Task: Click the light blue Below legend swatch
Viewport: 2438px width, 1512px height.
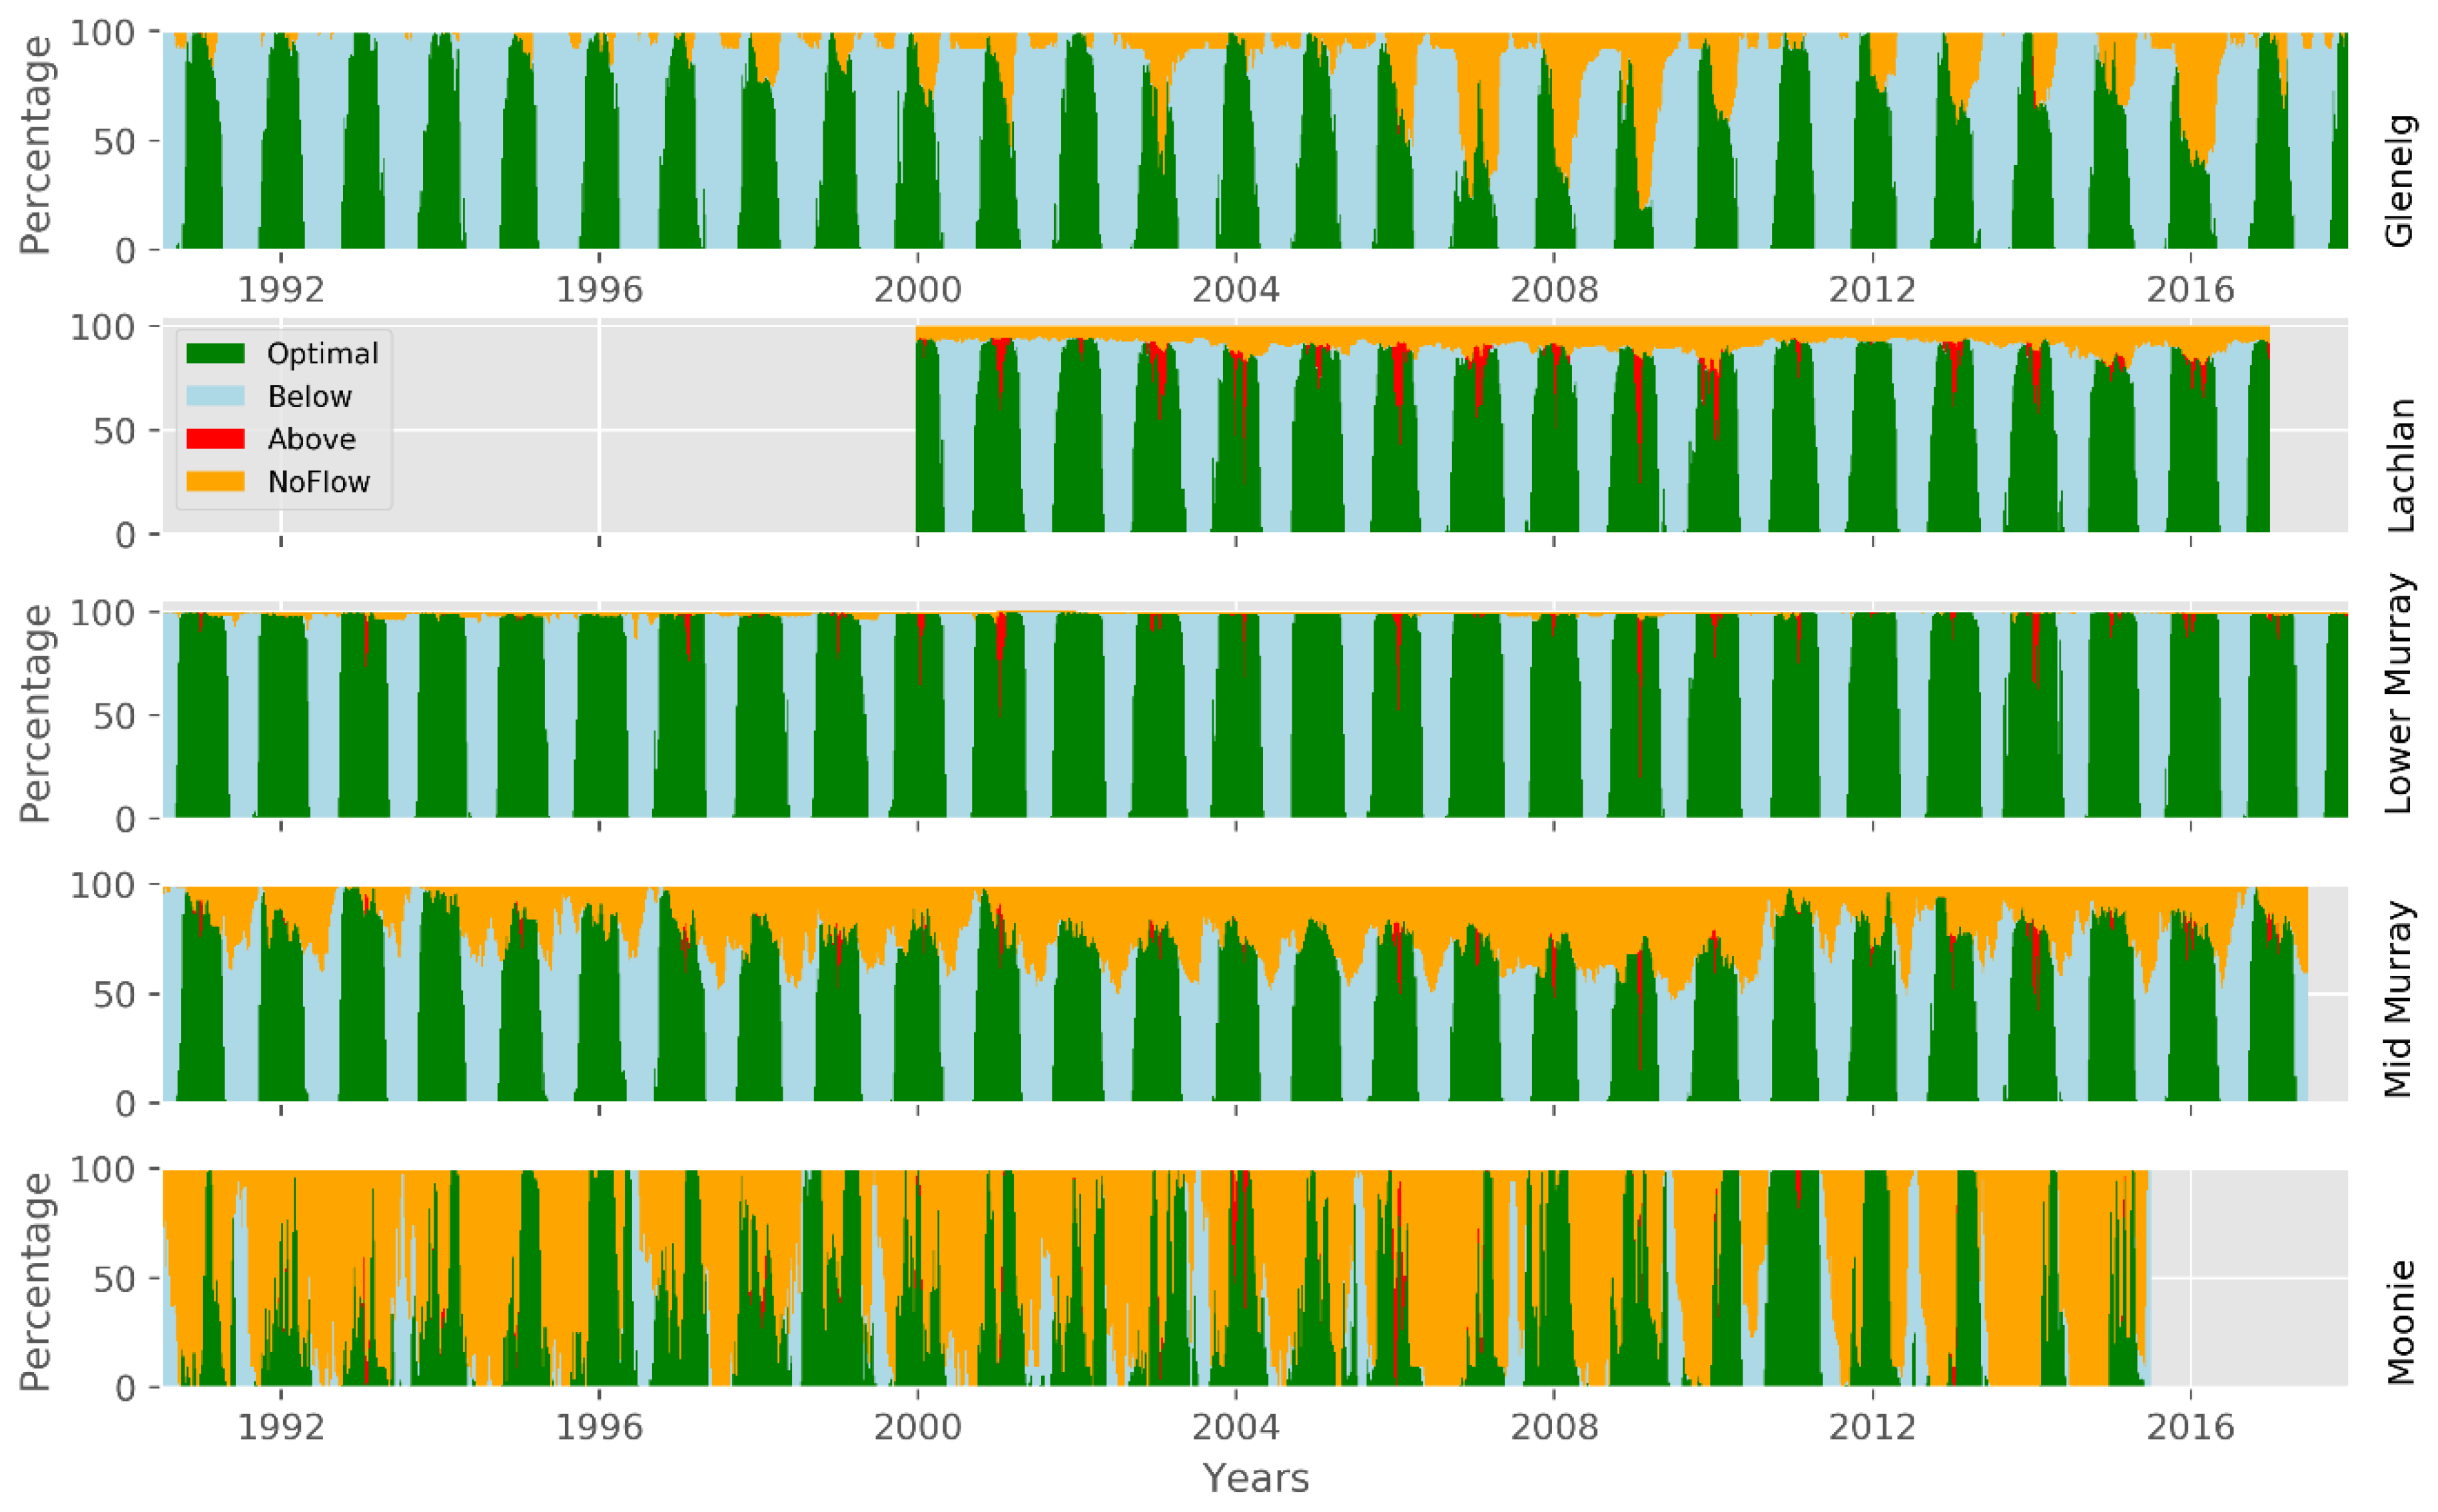Action: click(x=215, y=396)
